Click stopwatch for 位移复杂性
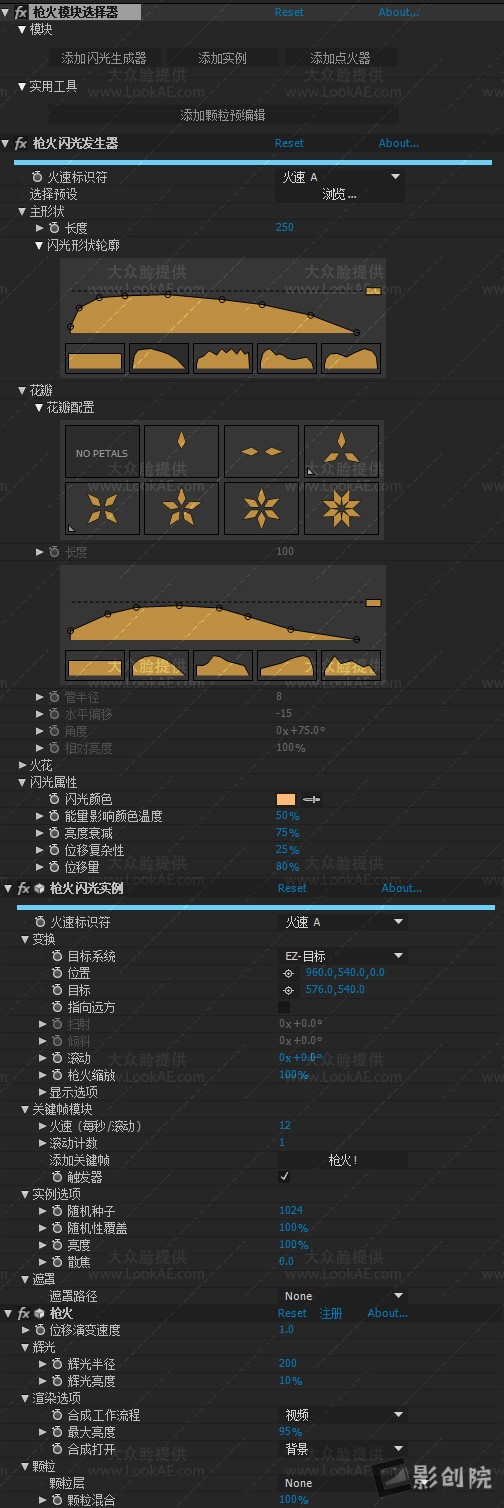504x1508 pixels. tap(55, 850)
